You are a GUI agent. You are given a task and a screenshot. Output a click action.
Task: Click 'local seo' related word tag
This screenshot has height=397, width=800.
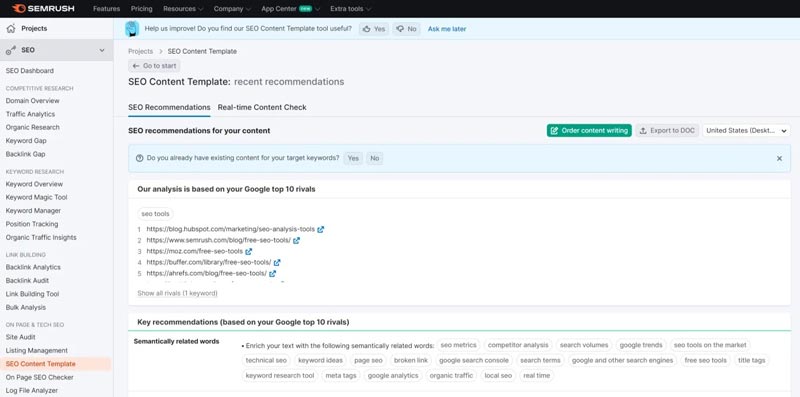(498, 376)
